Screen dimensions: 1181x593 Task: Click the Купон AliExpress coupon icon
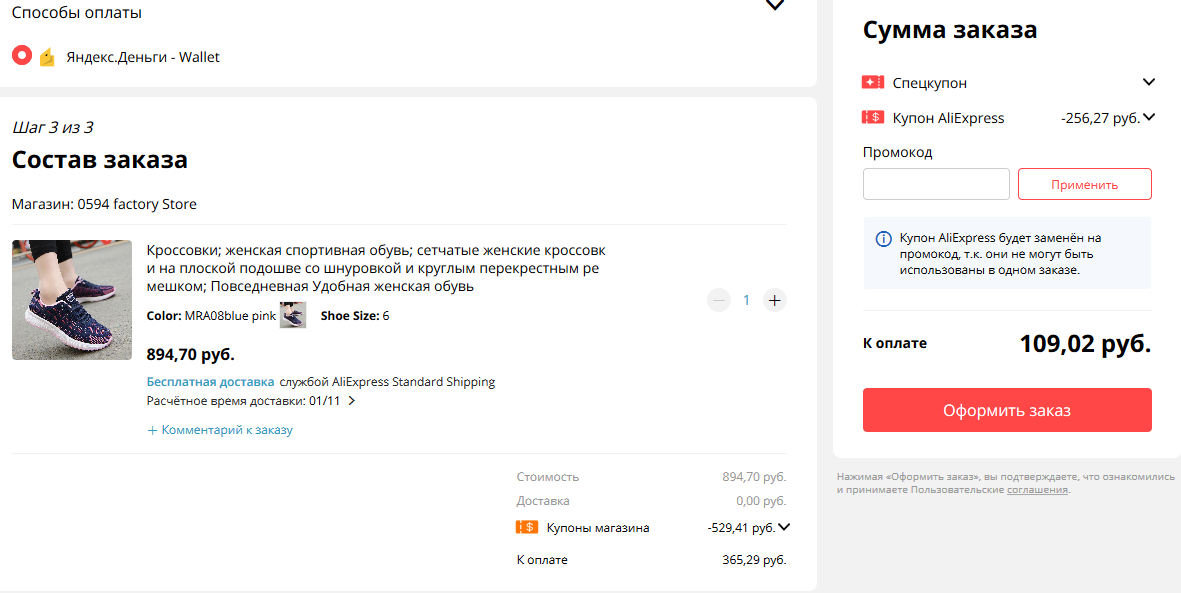[x=873, y=117]
